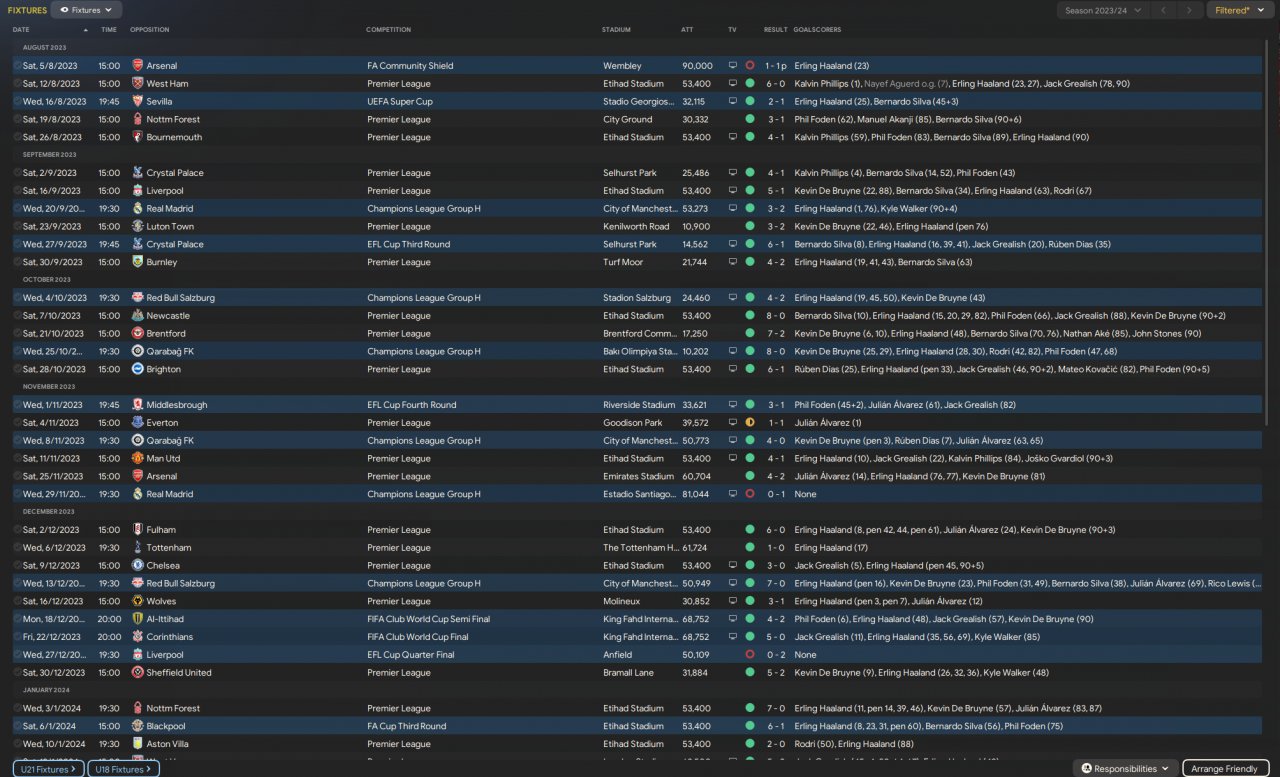Open the Real Madrid 0 - 1 result

point(775,494)
